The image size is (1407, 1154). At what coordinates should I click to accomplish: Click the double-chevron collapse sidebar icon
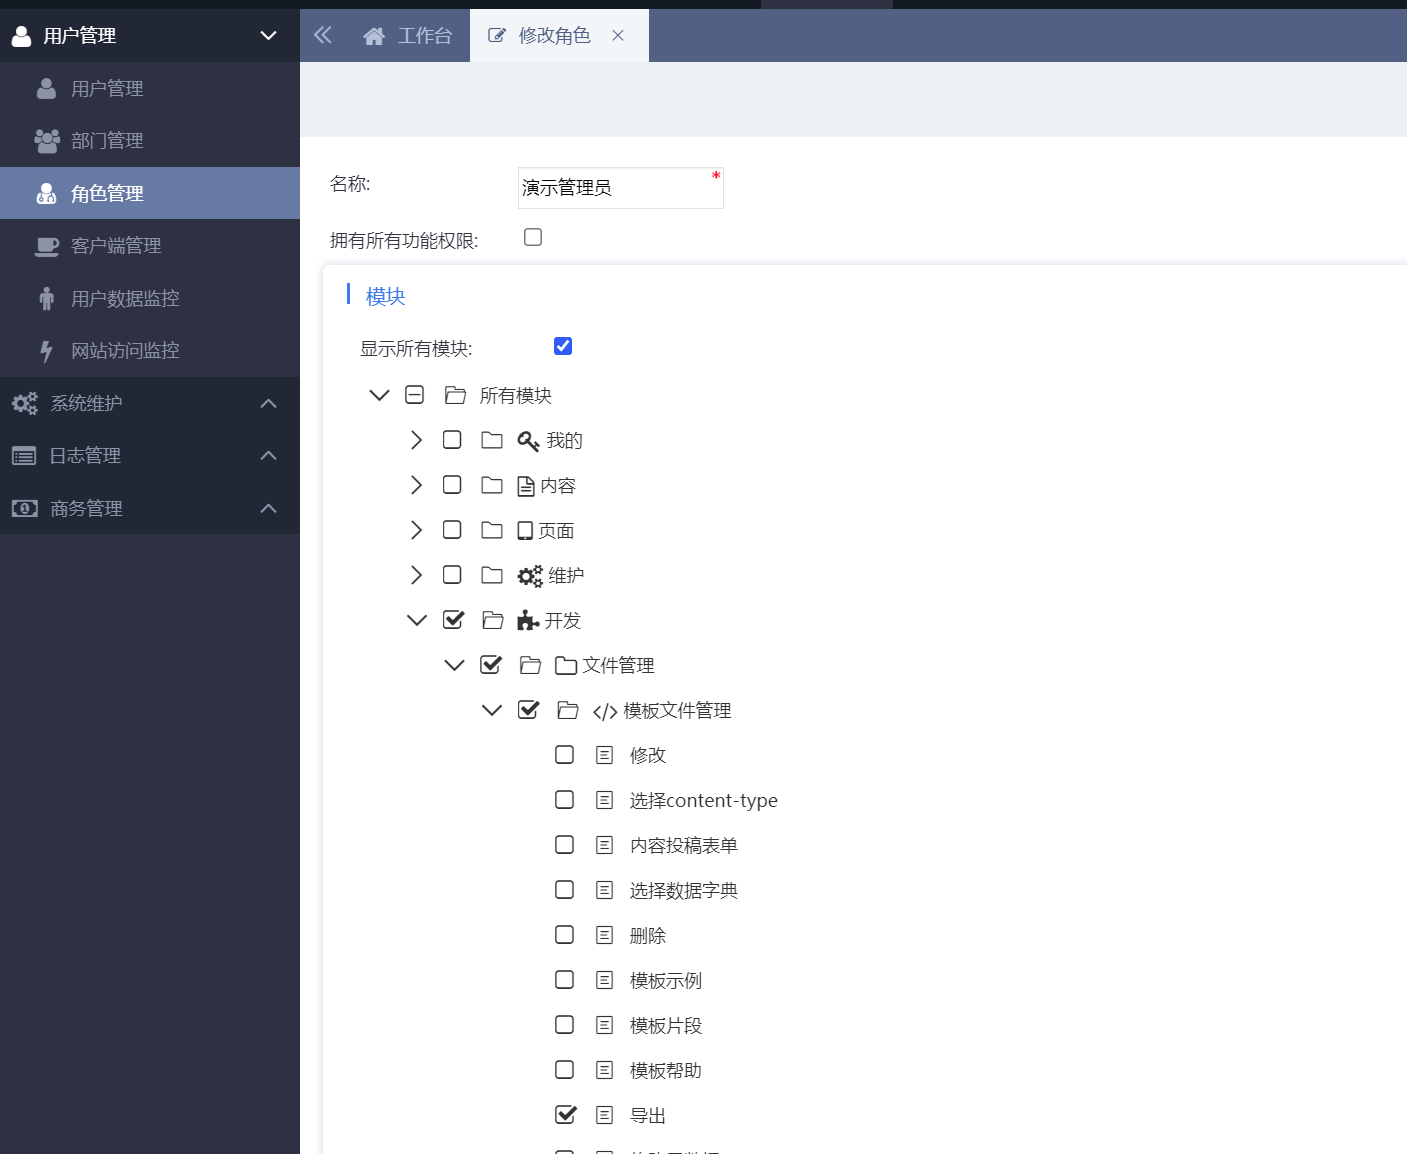tap(322, 36)
